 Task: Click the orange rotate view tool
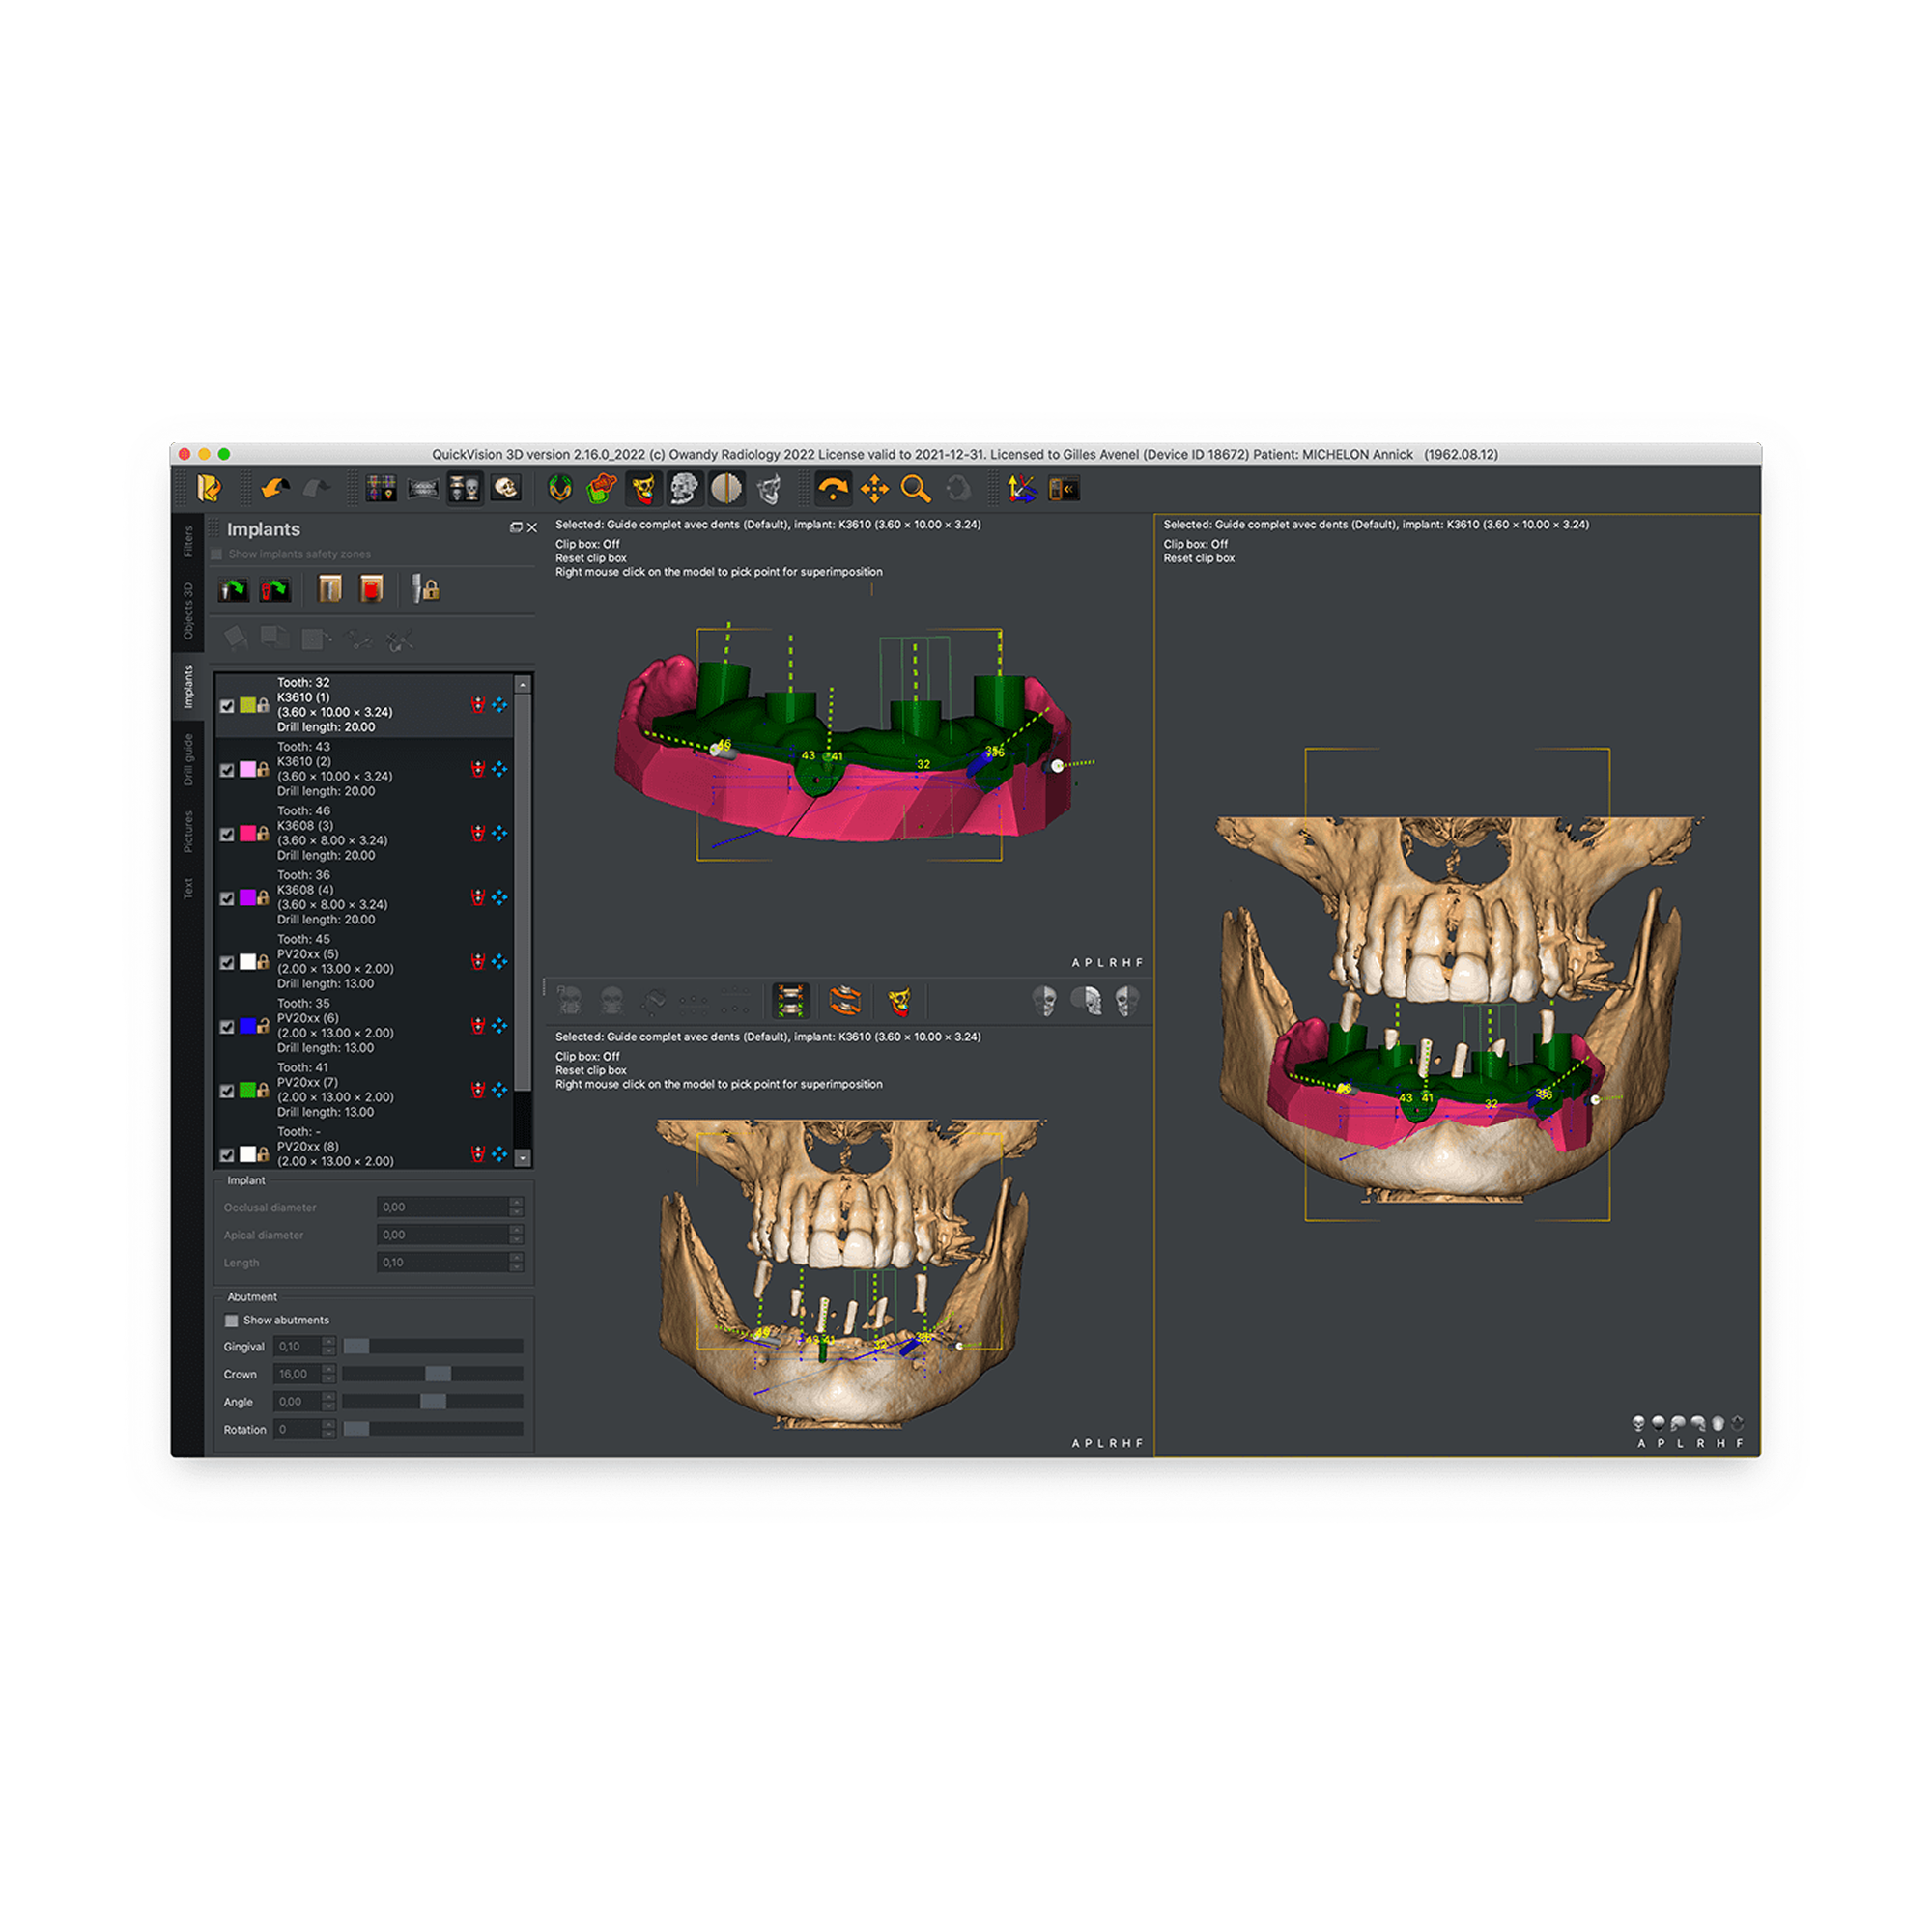point(832,488)
